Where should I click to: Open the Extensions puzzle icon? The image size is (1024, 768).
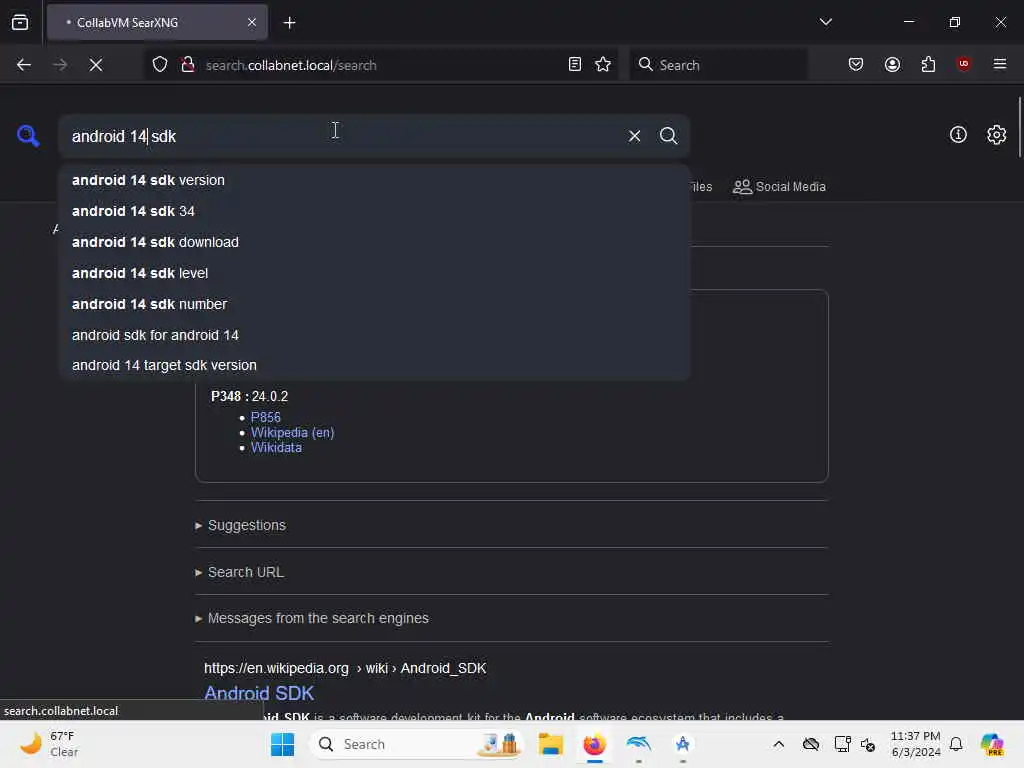928,65
